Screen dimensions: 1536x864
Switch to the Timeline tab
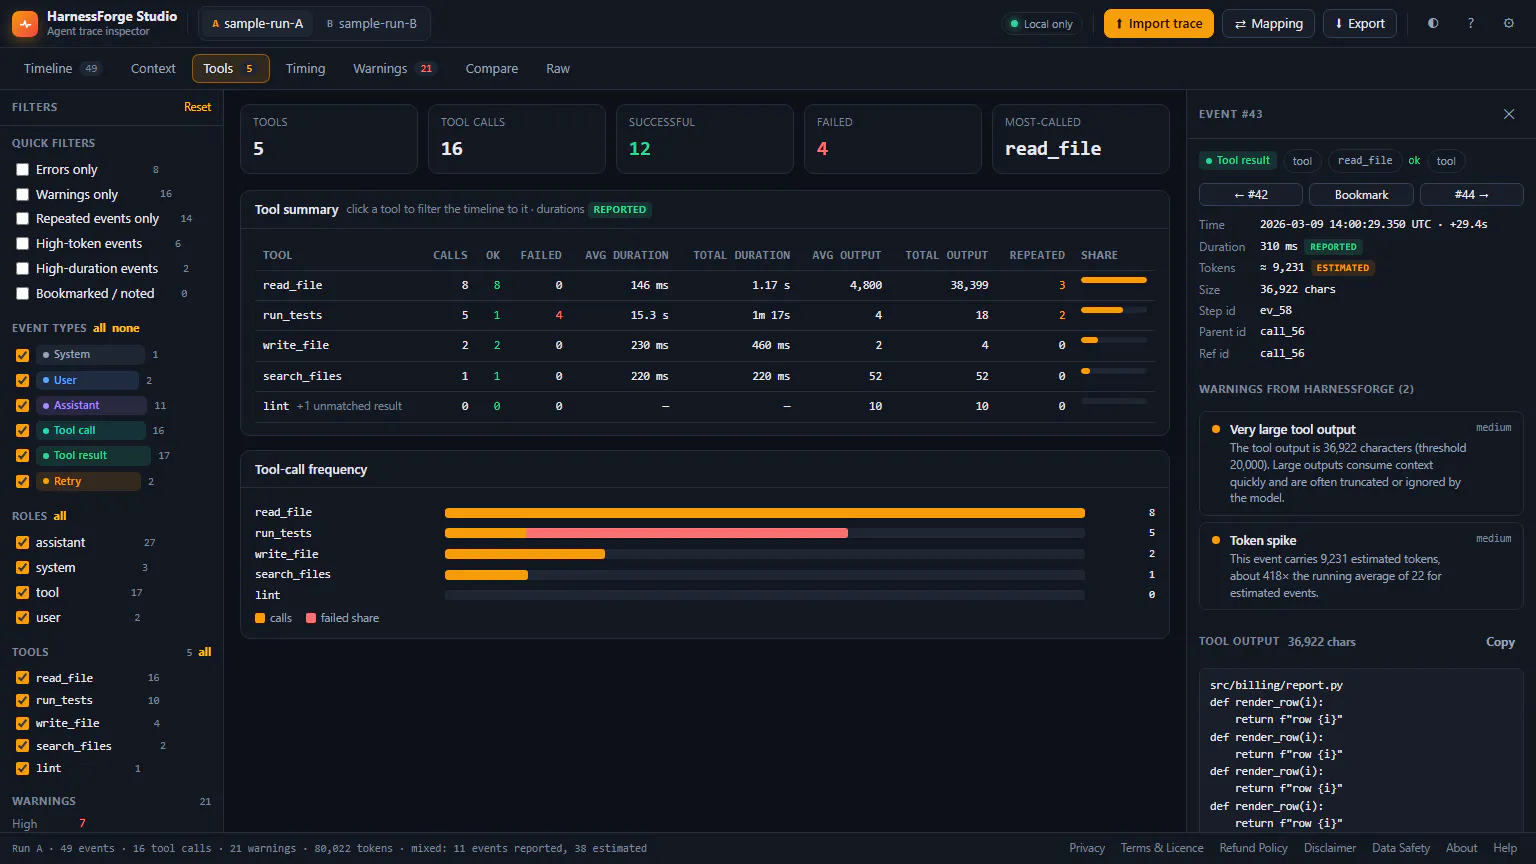(62, 69)
